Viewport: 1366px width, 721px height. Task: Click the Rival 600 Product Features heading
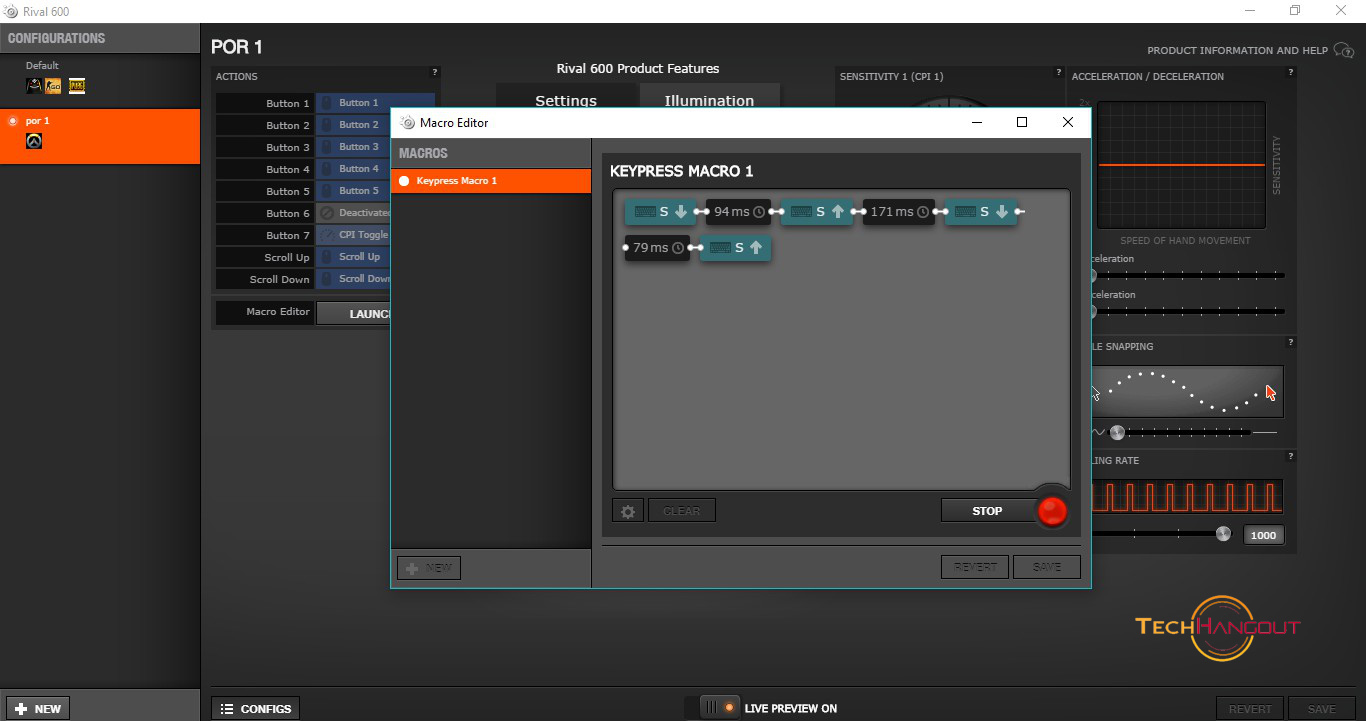tap(638, 68)
